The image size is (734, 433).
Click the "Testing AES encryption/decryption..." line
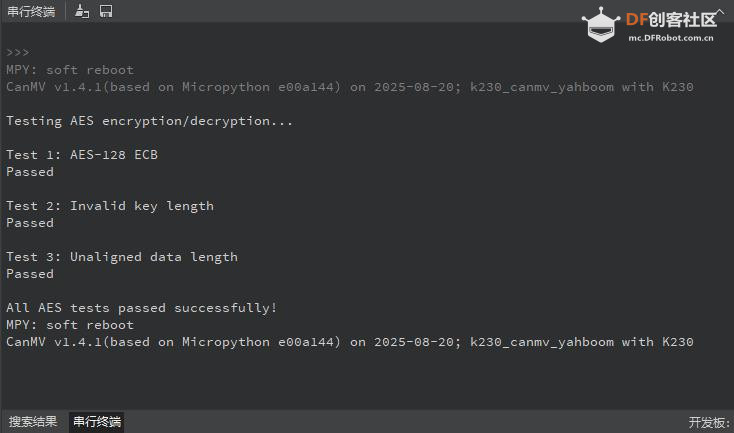150,121
